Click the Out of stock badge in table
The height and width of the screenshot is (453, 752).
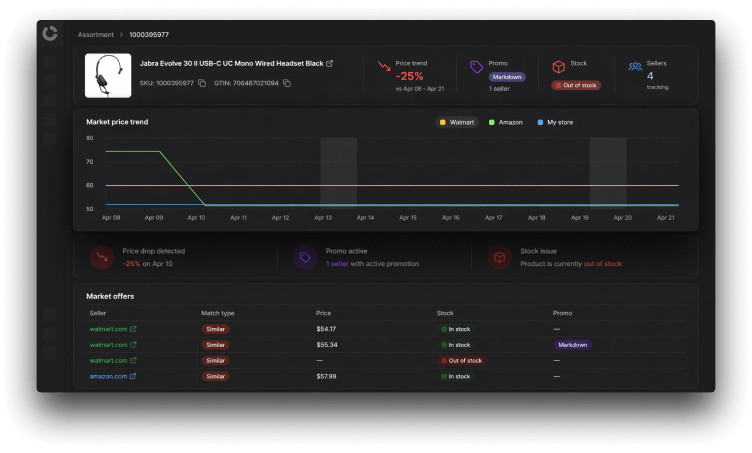tap(461, 360)
